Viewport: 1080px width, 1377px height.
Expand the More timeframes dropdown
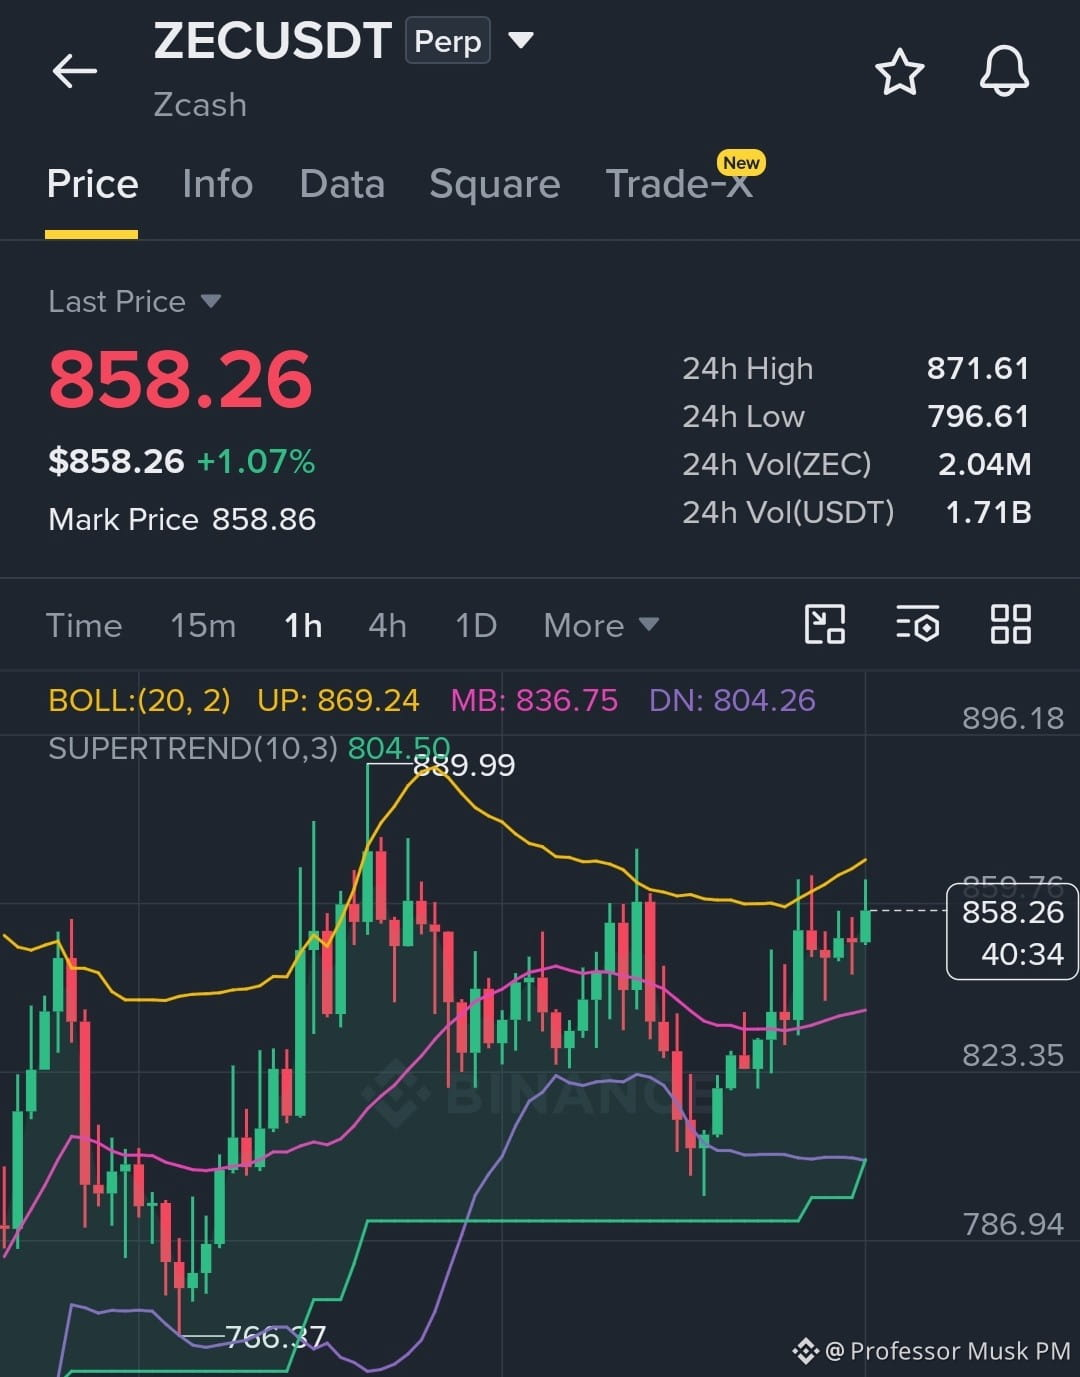tap(601, 626)
